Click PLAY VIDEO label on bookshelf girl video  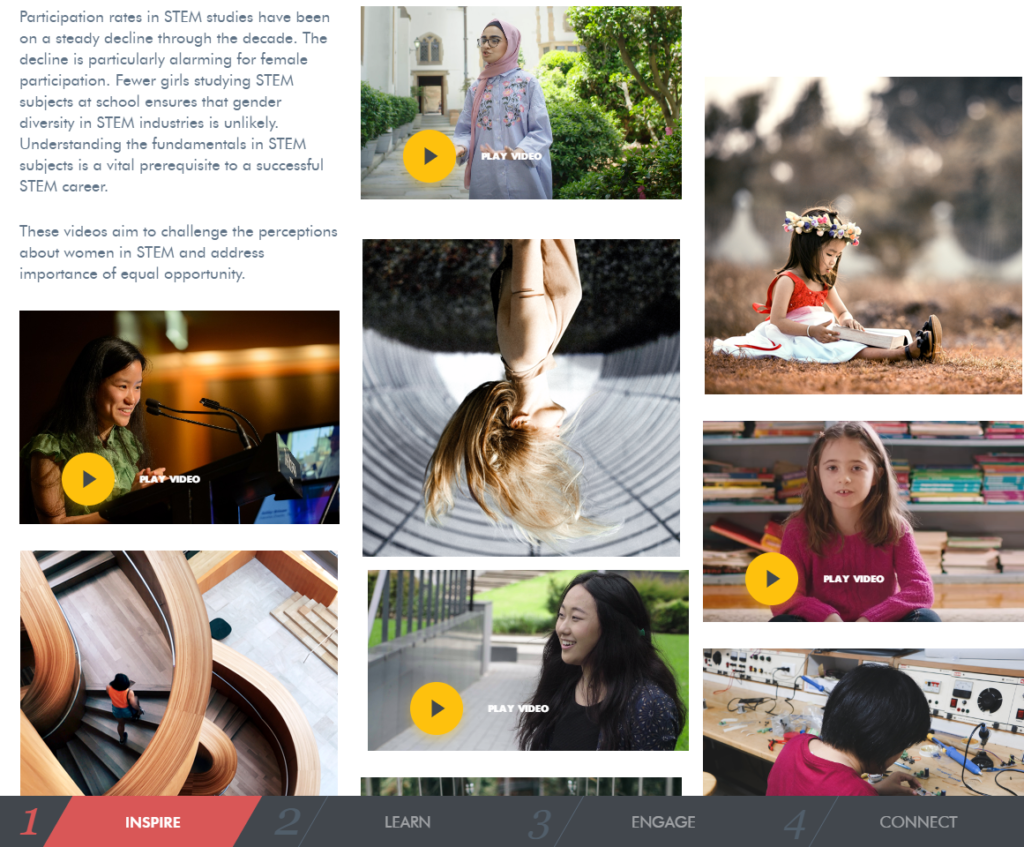tap(854, 579)
